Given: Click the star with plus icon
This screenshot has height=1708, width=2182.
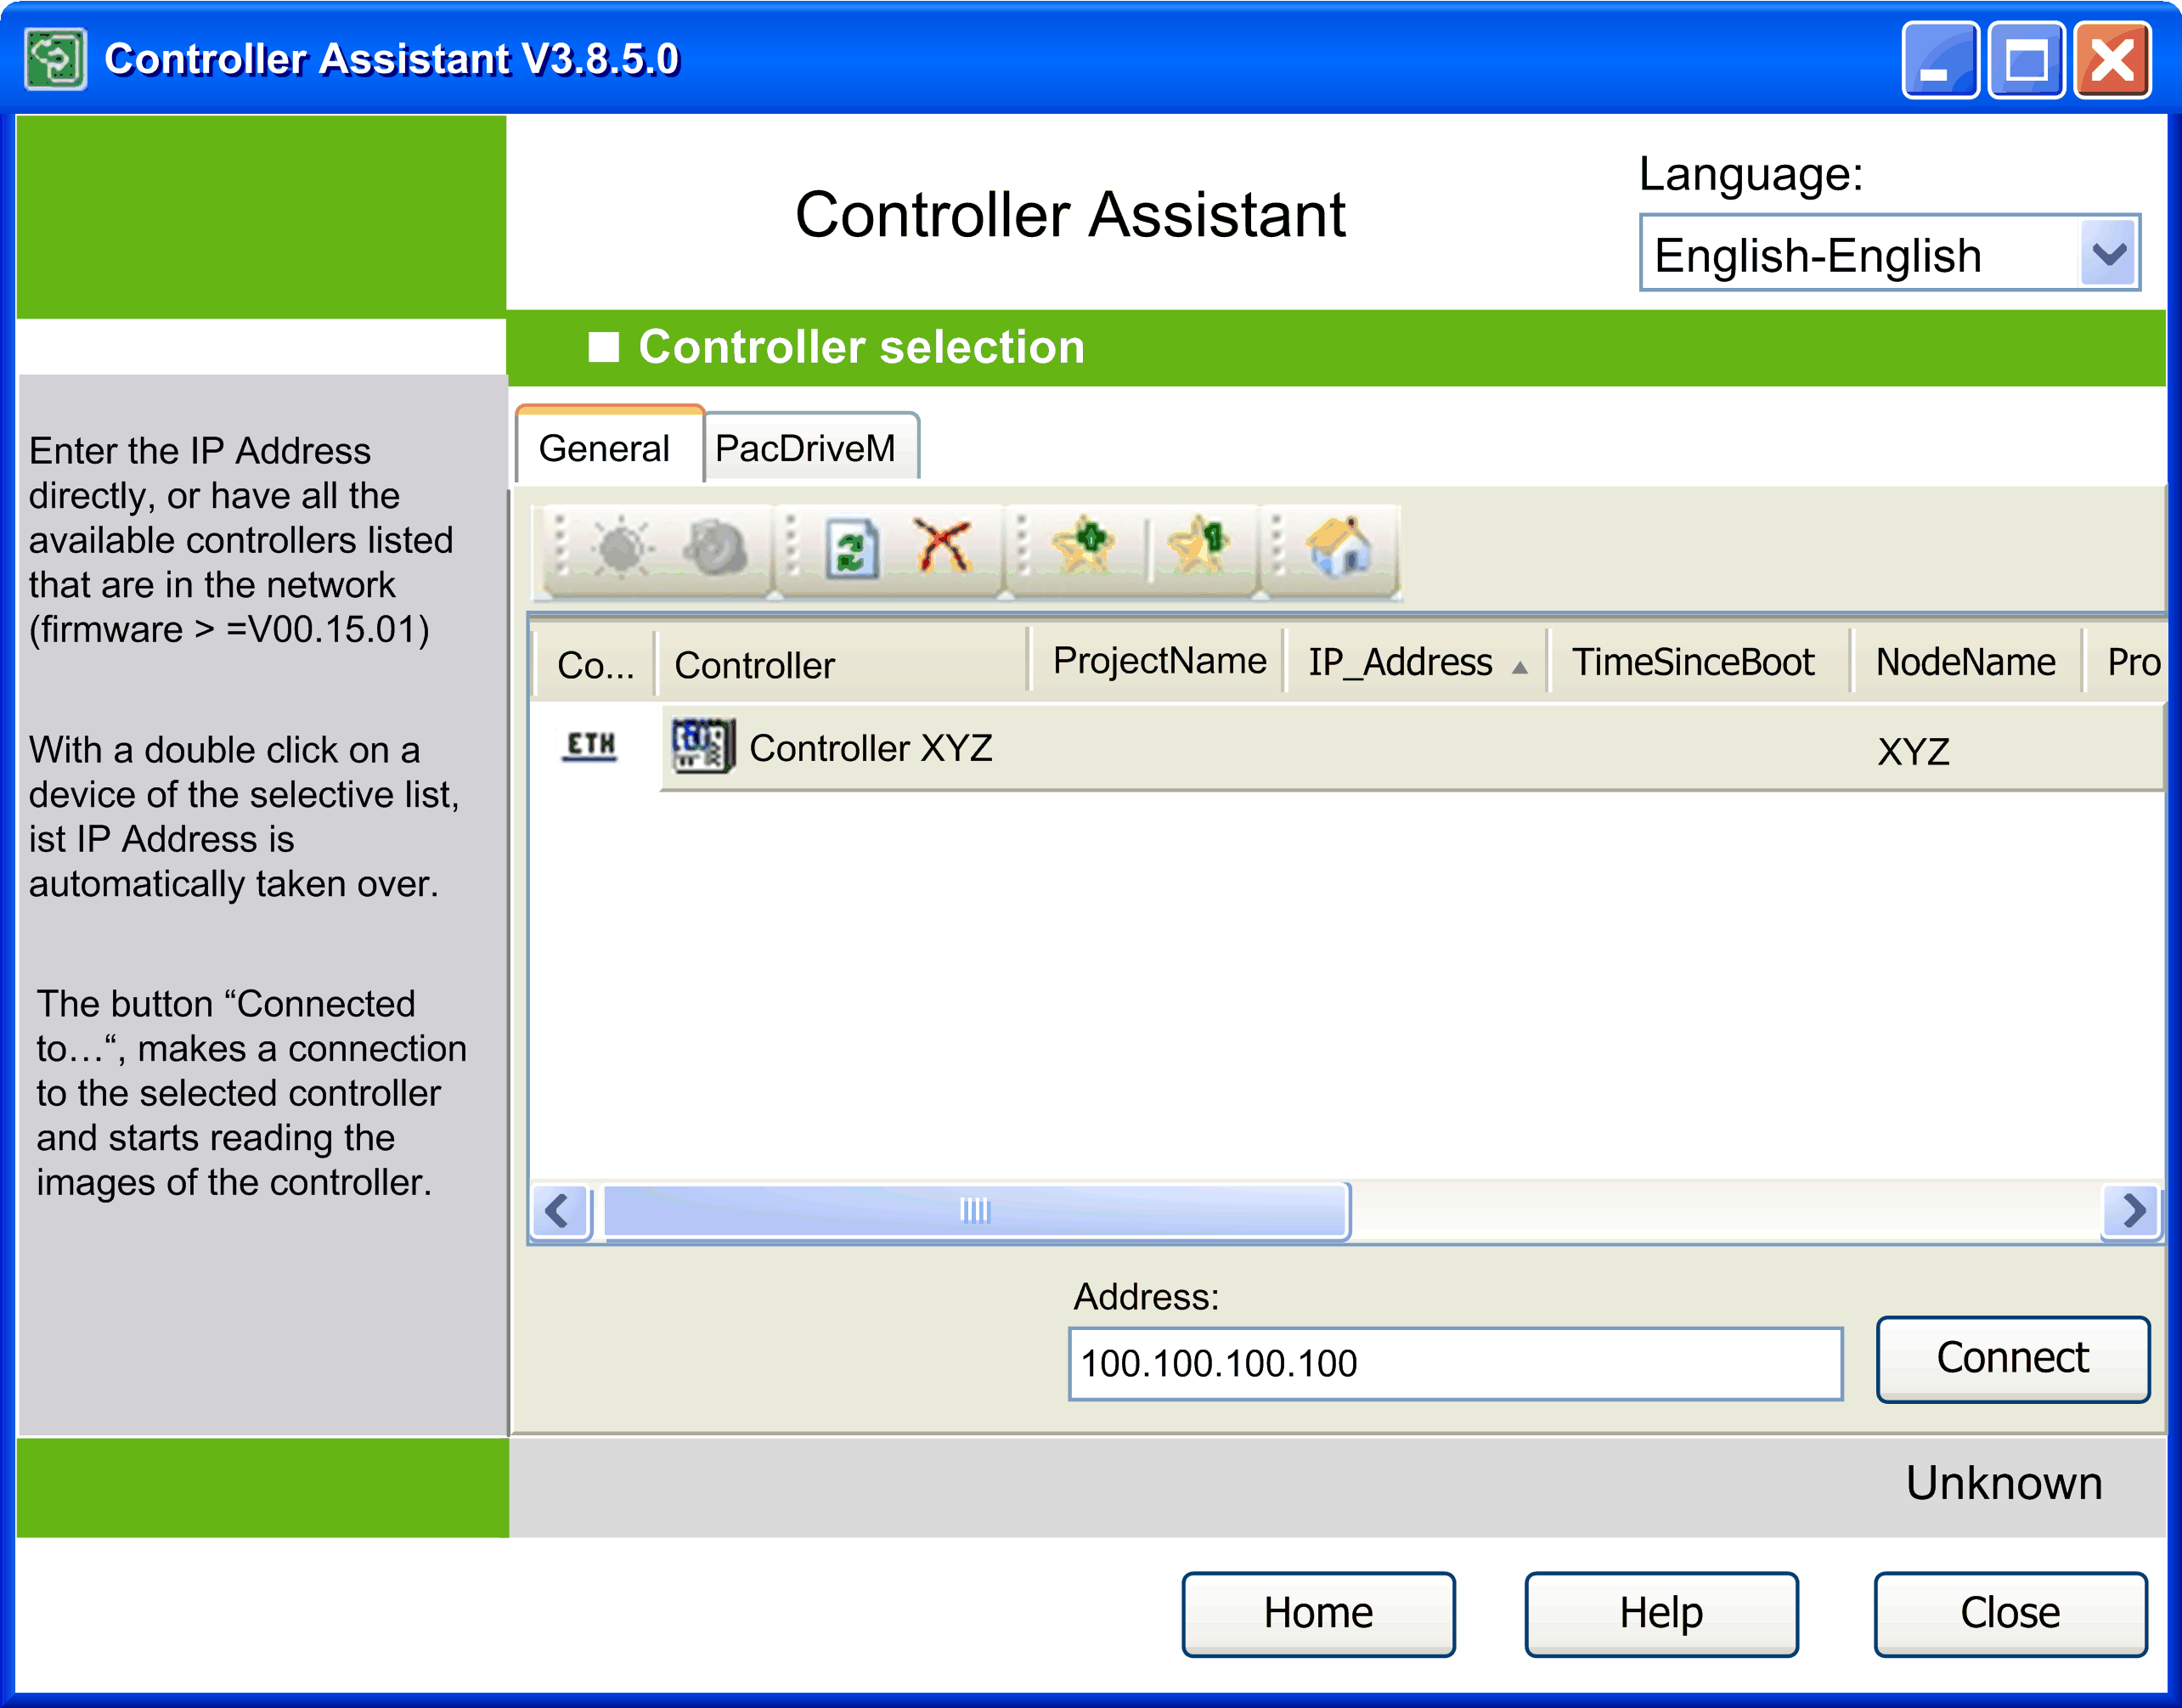Looking at the screenshot, I should click(x=1082, y=547).
